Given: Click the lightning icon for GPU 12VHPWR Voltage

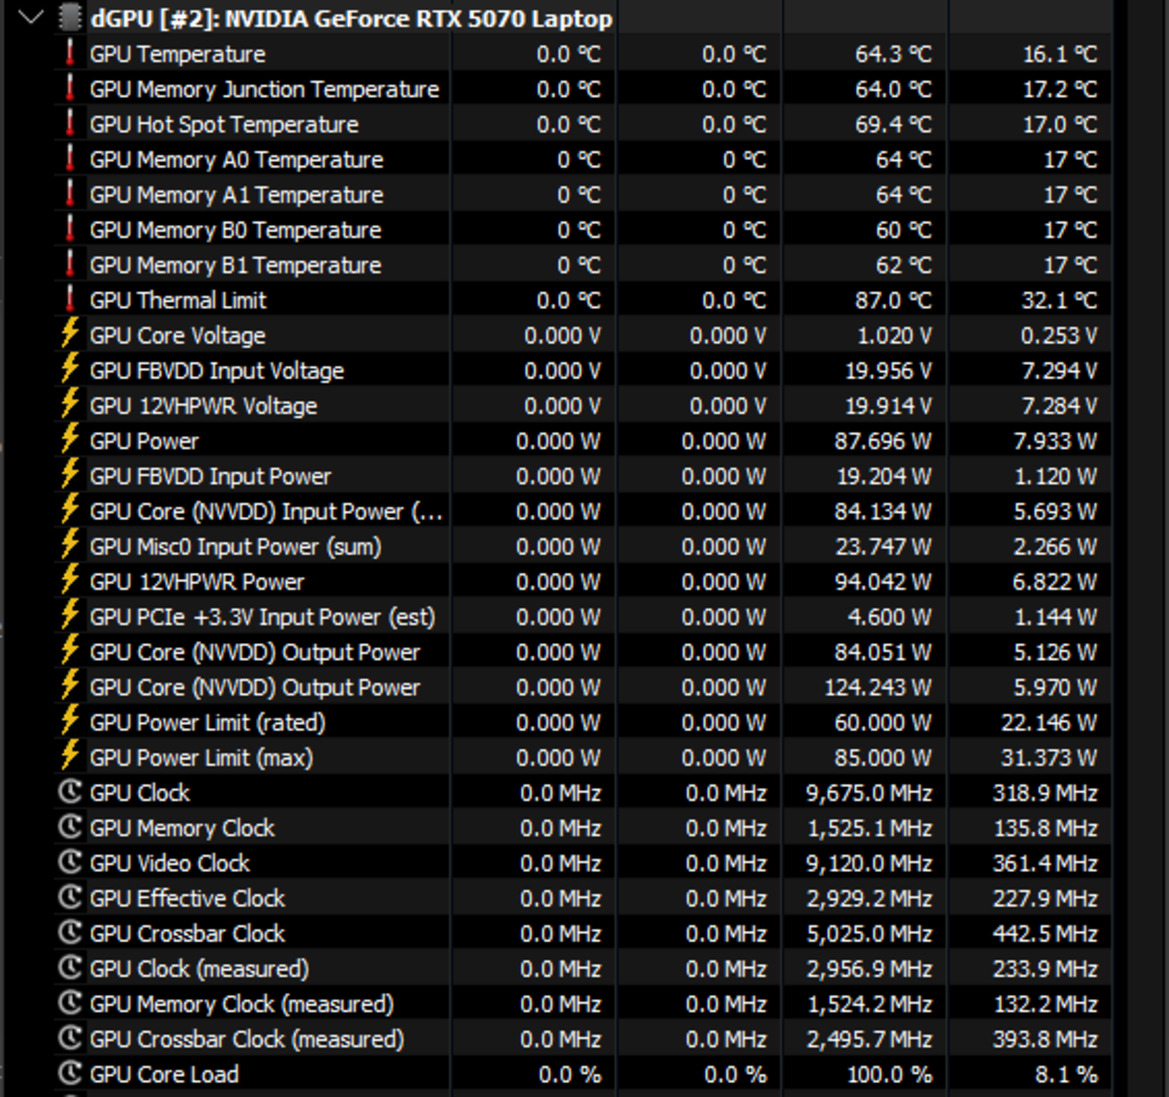Looking at the screenshot, I should click(69, 403).
